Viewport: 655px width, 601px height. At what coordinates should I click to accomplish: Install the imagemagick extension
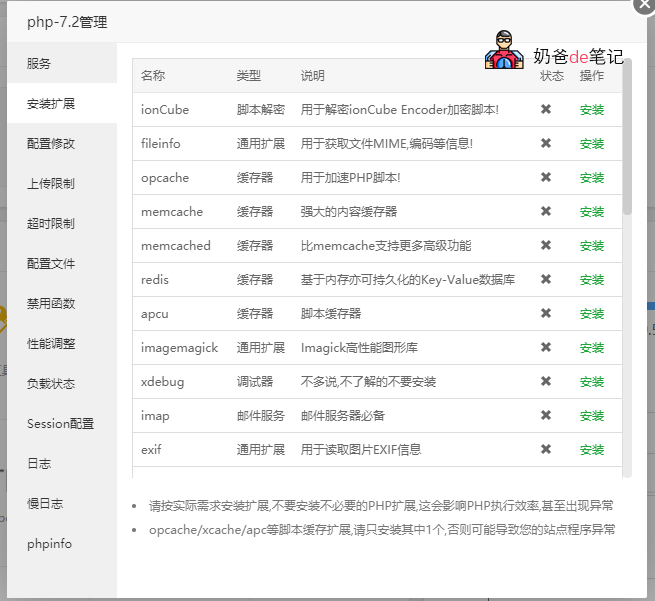pos(592,348)
